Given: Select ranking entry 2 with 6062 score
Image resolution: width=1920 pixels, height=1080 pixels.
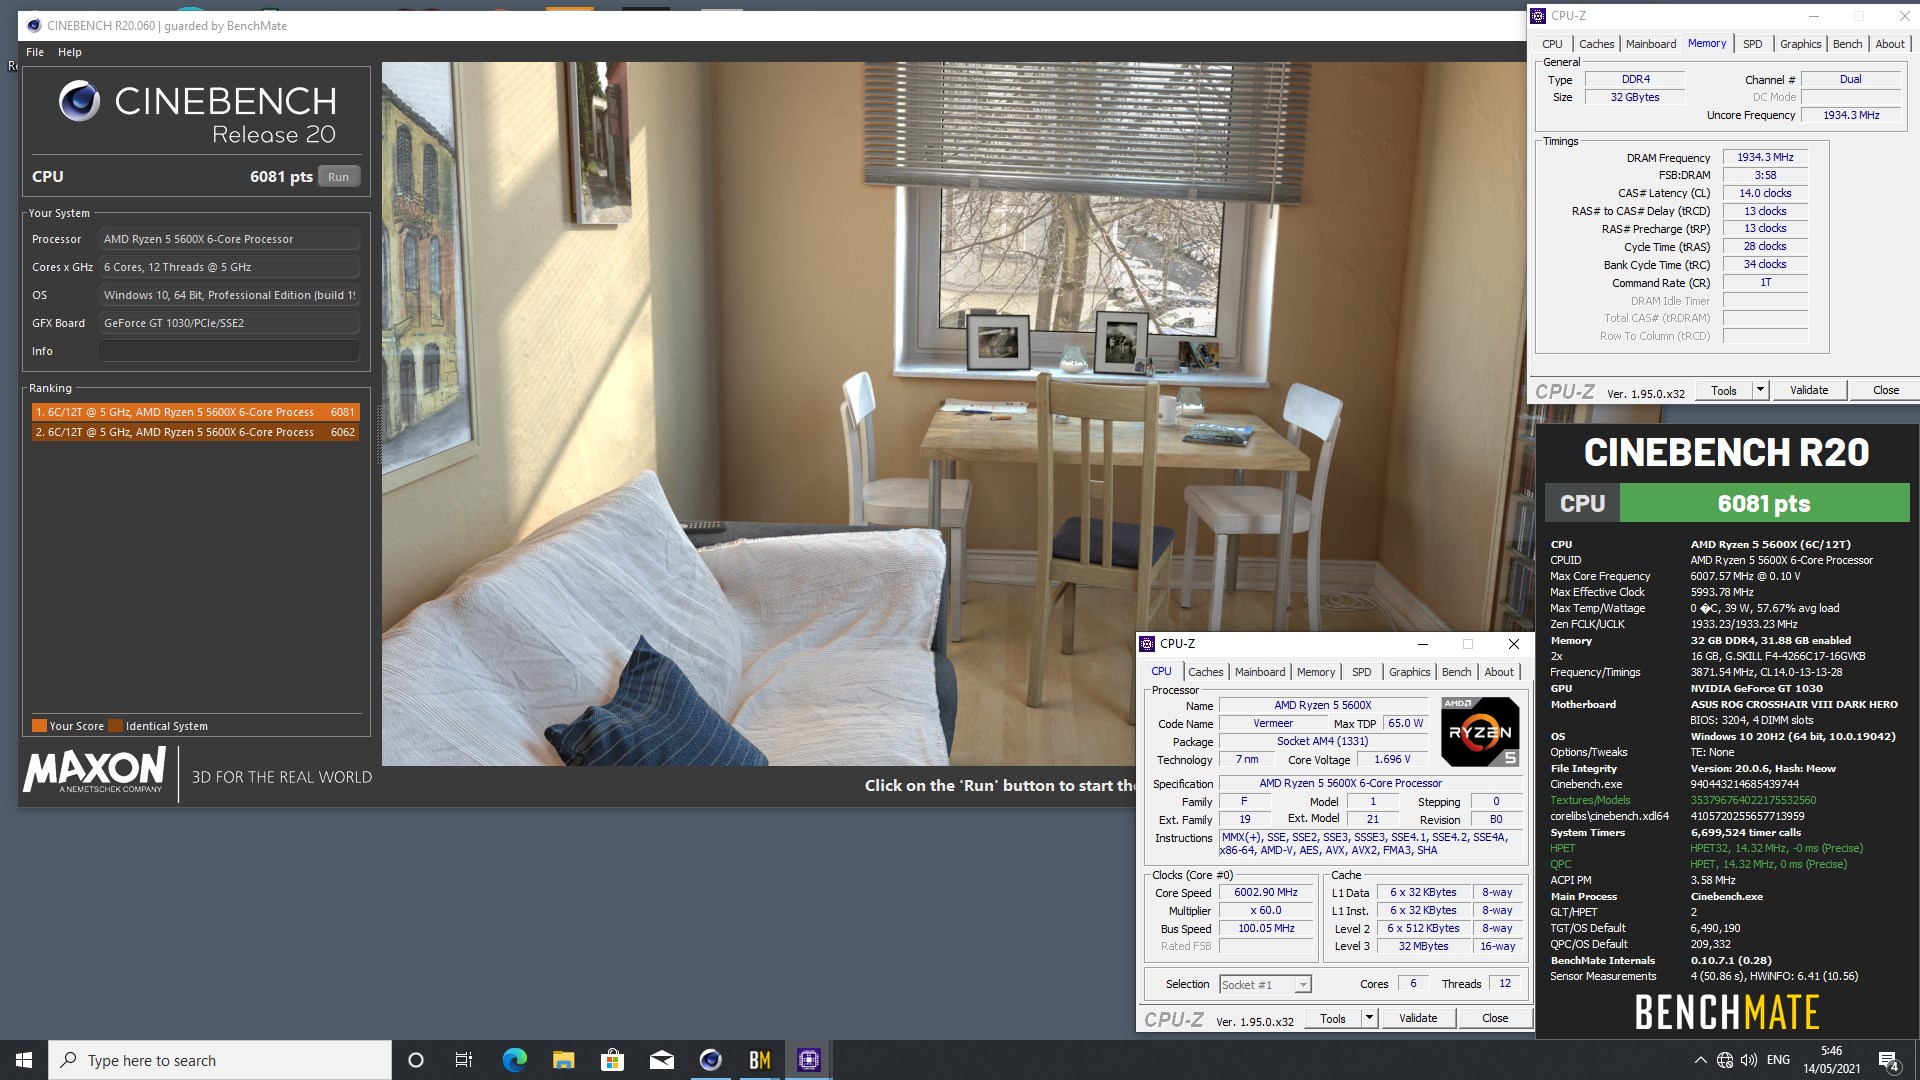Looking at the screenshot, I should point(195,432).
